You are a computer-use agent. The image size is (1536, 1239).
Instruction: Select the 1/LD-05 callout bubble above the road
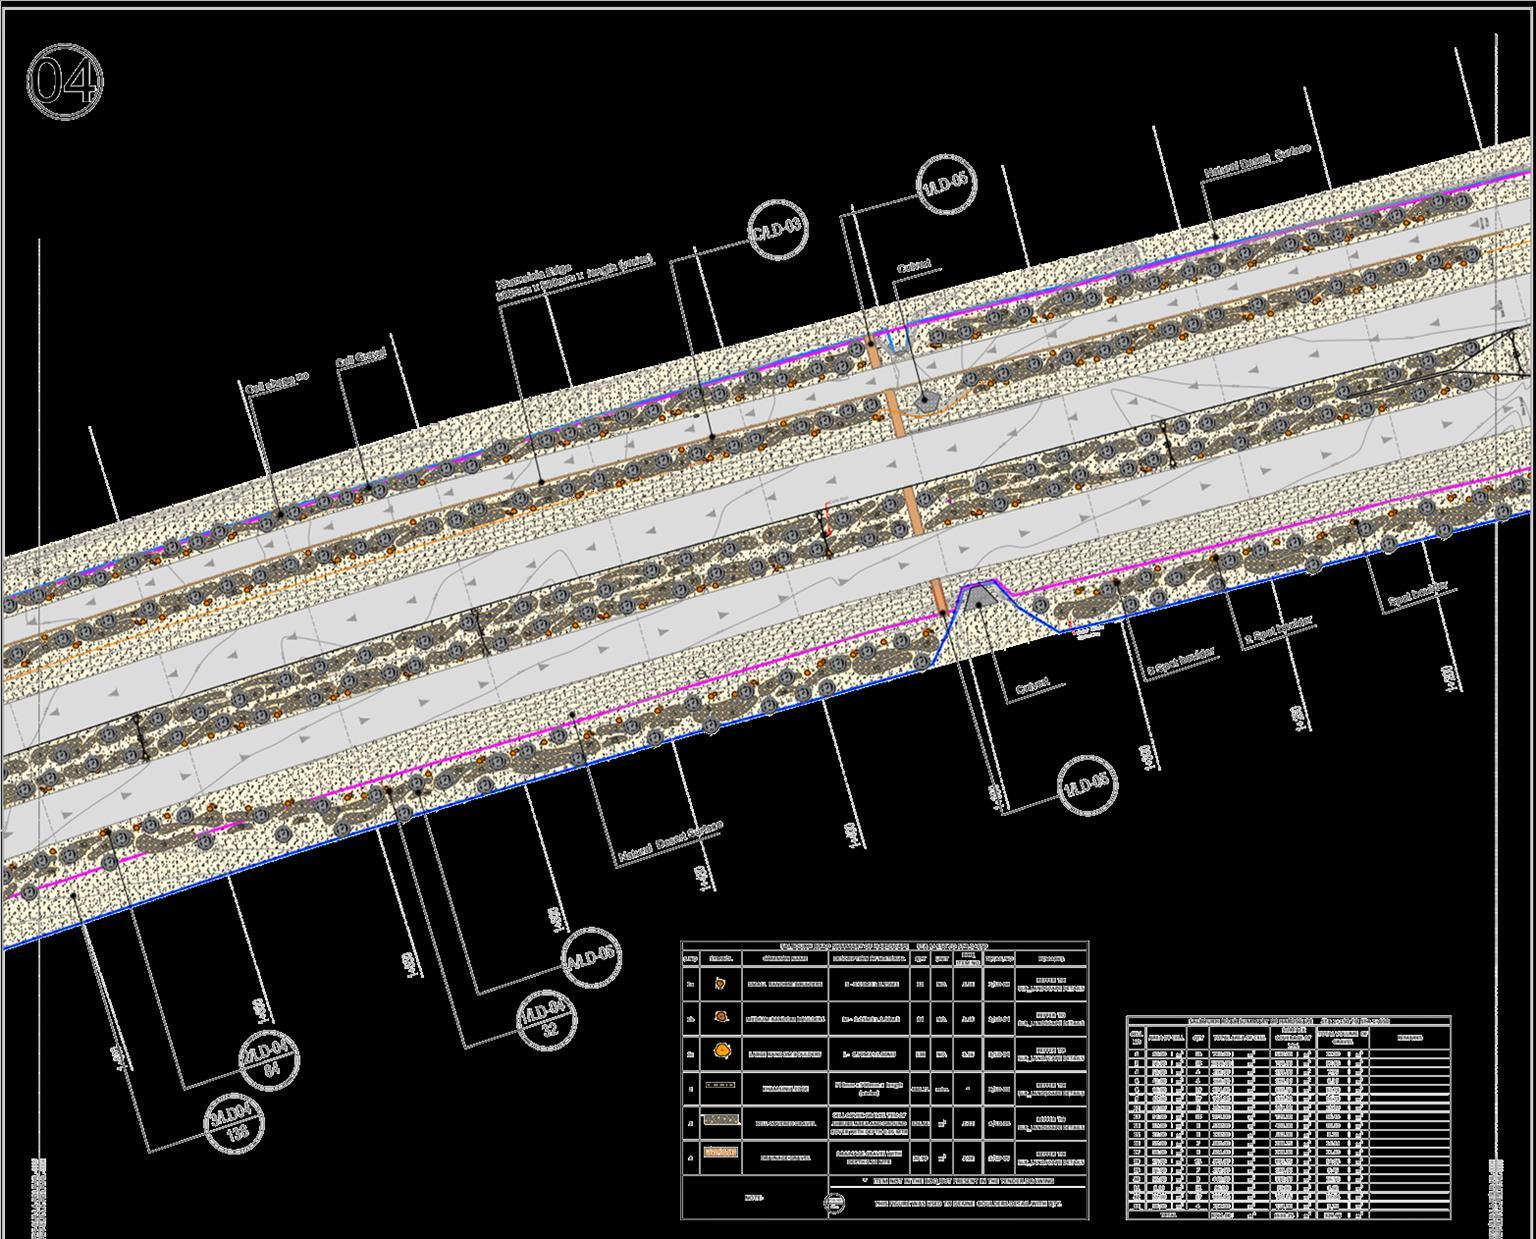(945, 186)
